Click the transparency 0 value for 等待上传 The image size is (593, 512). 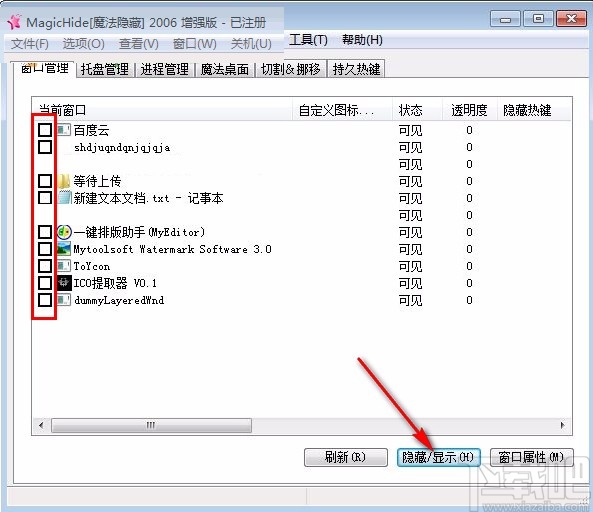[x=469, y=181]
